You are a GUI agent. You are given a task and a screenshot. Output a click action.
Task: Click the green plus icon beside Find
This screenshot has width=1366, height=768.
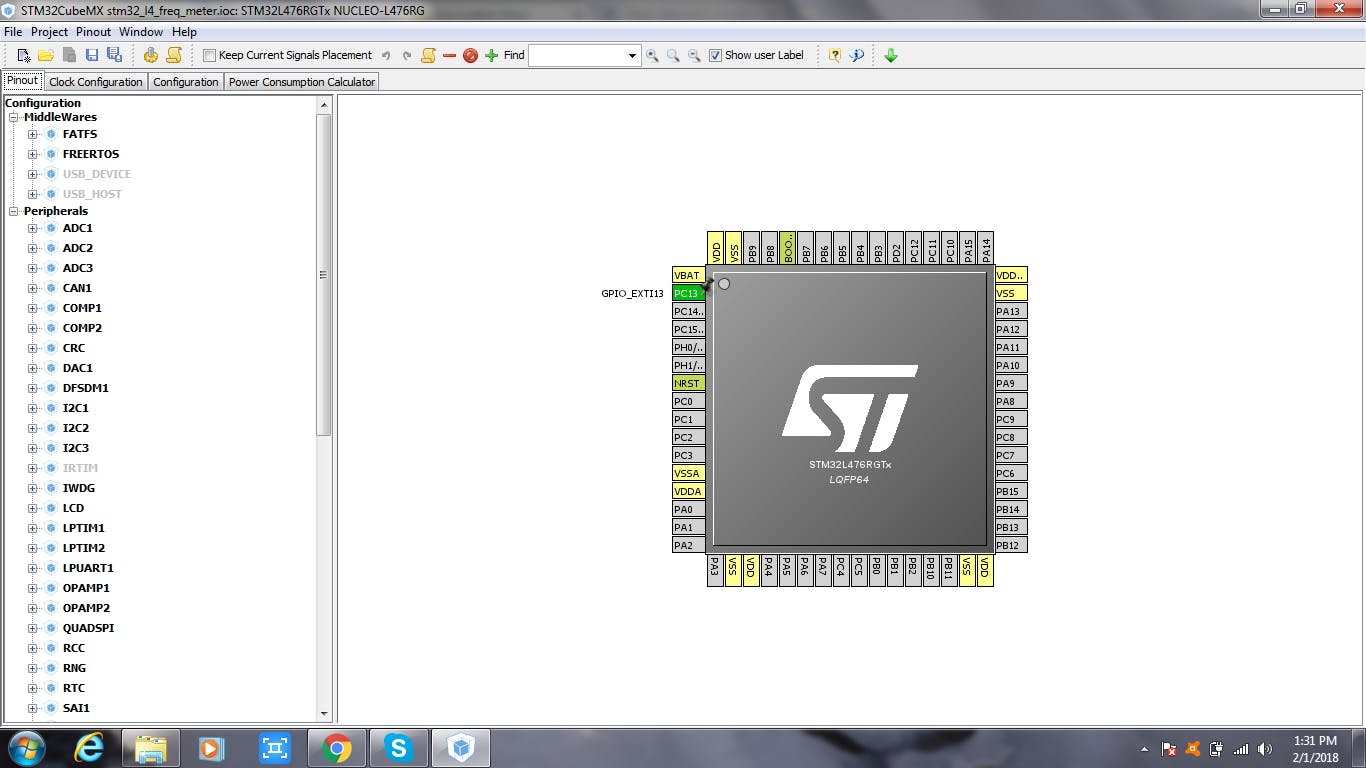(x=491, y=55)
